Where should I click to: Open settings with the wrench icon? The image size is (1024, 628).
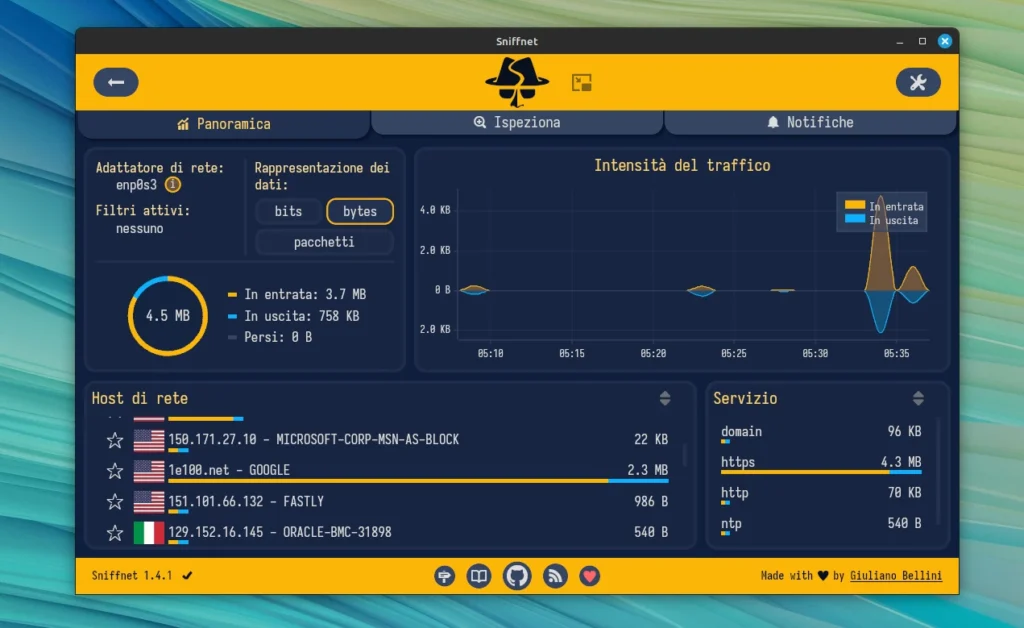(917, 82)
